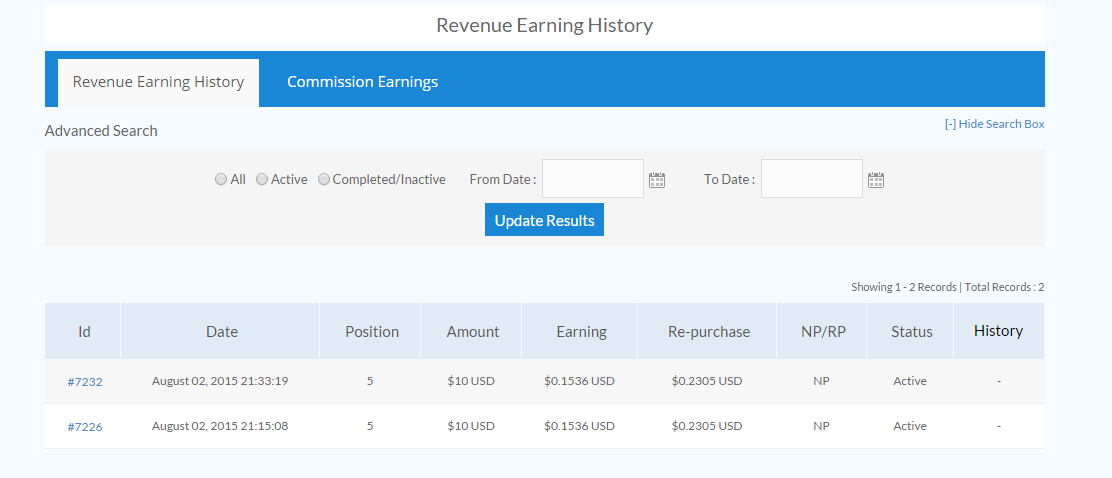This screenshot has width=1112, height=478.
Task: Select the Completed/Inactive radio button
Action: [324, 180]
